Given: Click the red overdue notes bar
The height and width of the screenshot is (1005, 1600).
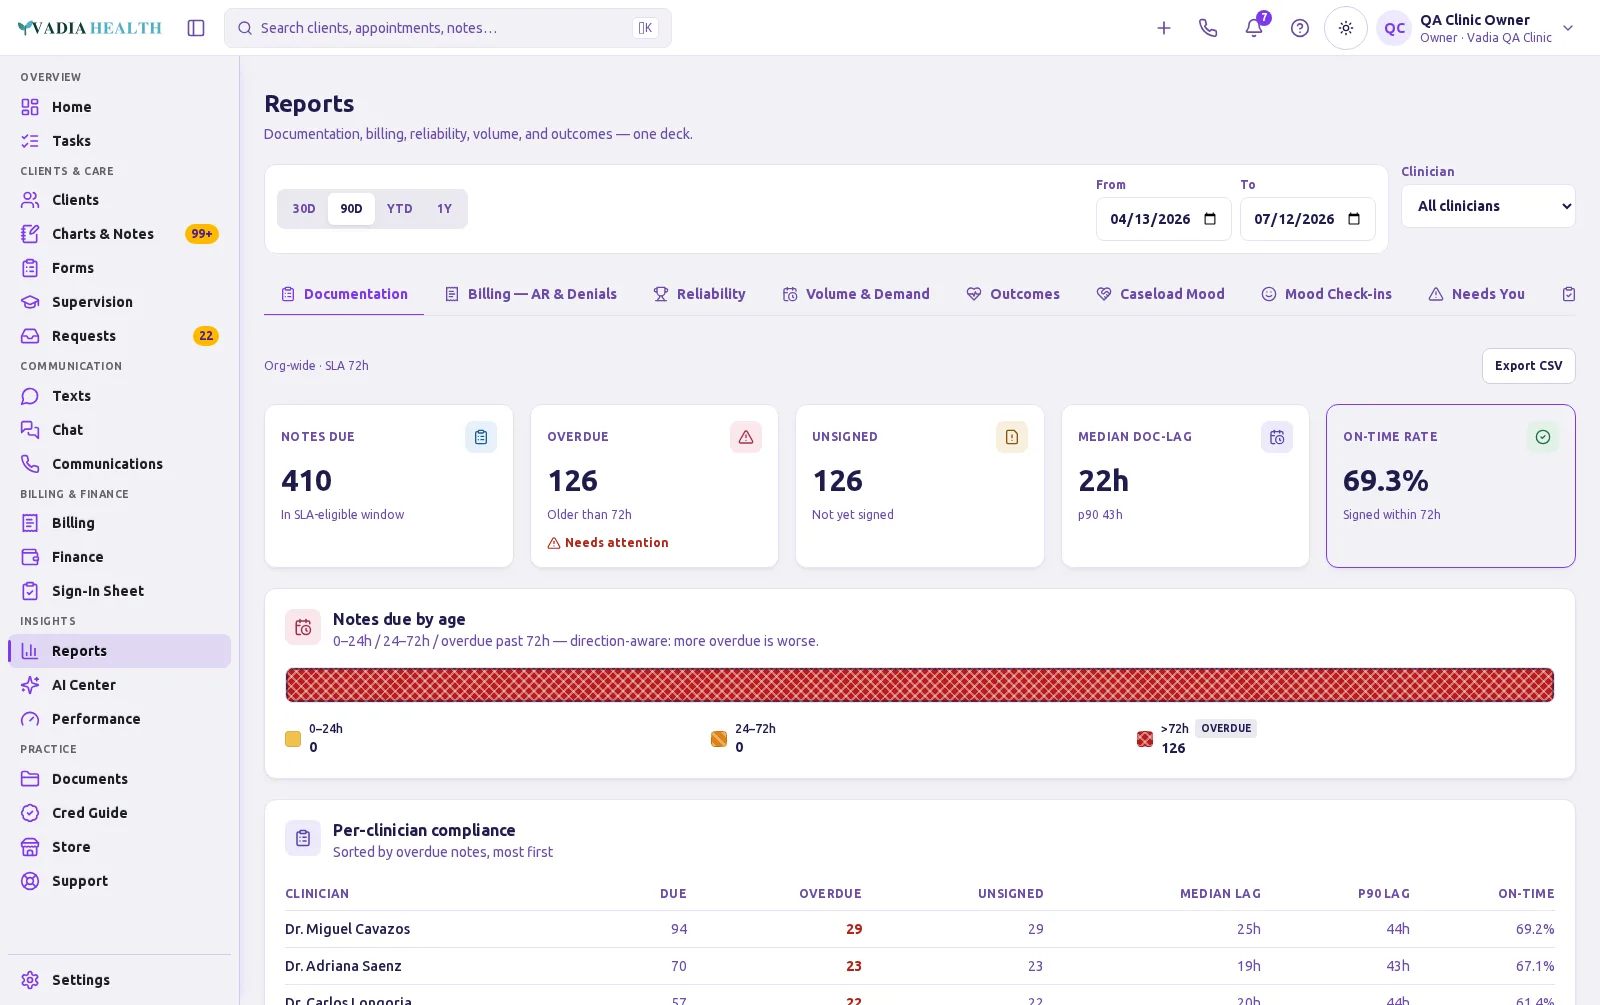Looking at the screenshot, I should point(920,685).
